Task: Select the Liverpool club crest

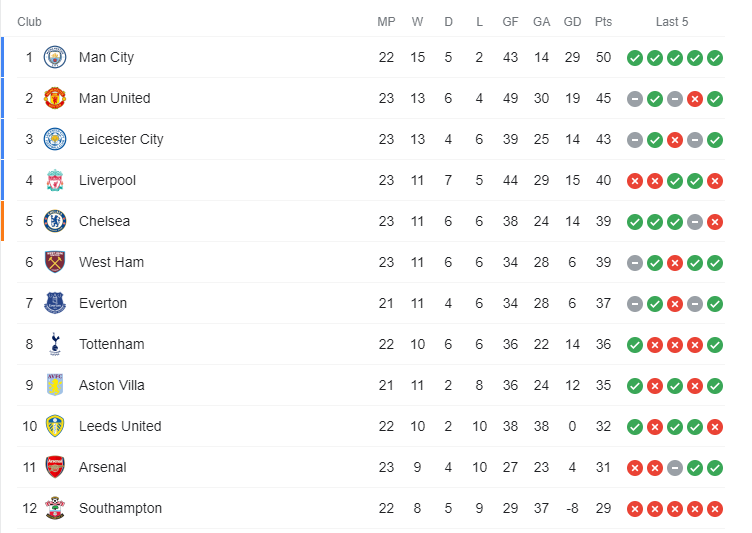Action: pos(55,180)
